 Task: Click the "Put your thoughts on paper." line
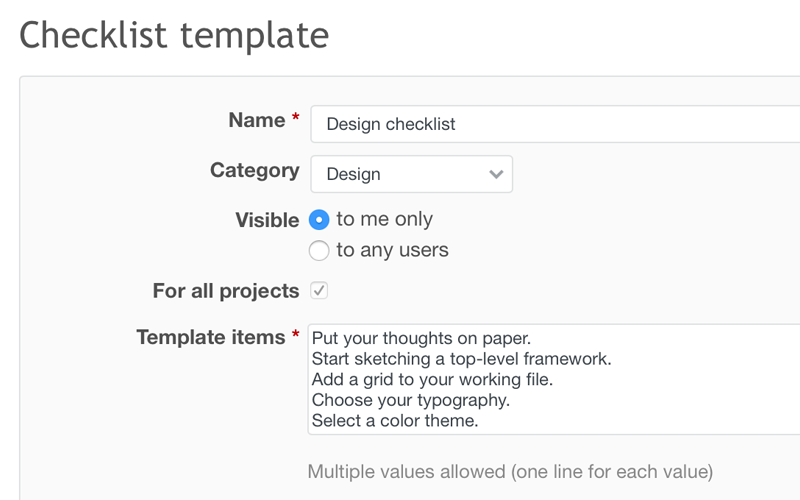(x=420, y=337)
